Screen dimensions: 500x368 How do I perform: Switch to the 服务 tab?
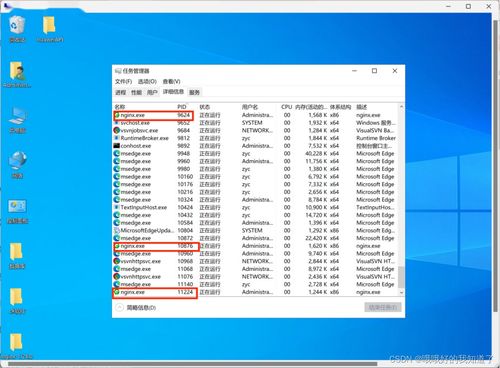point(194,92)
